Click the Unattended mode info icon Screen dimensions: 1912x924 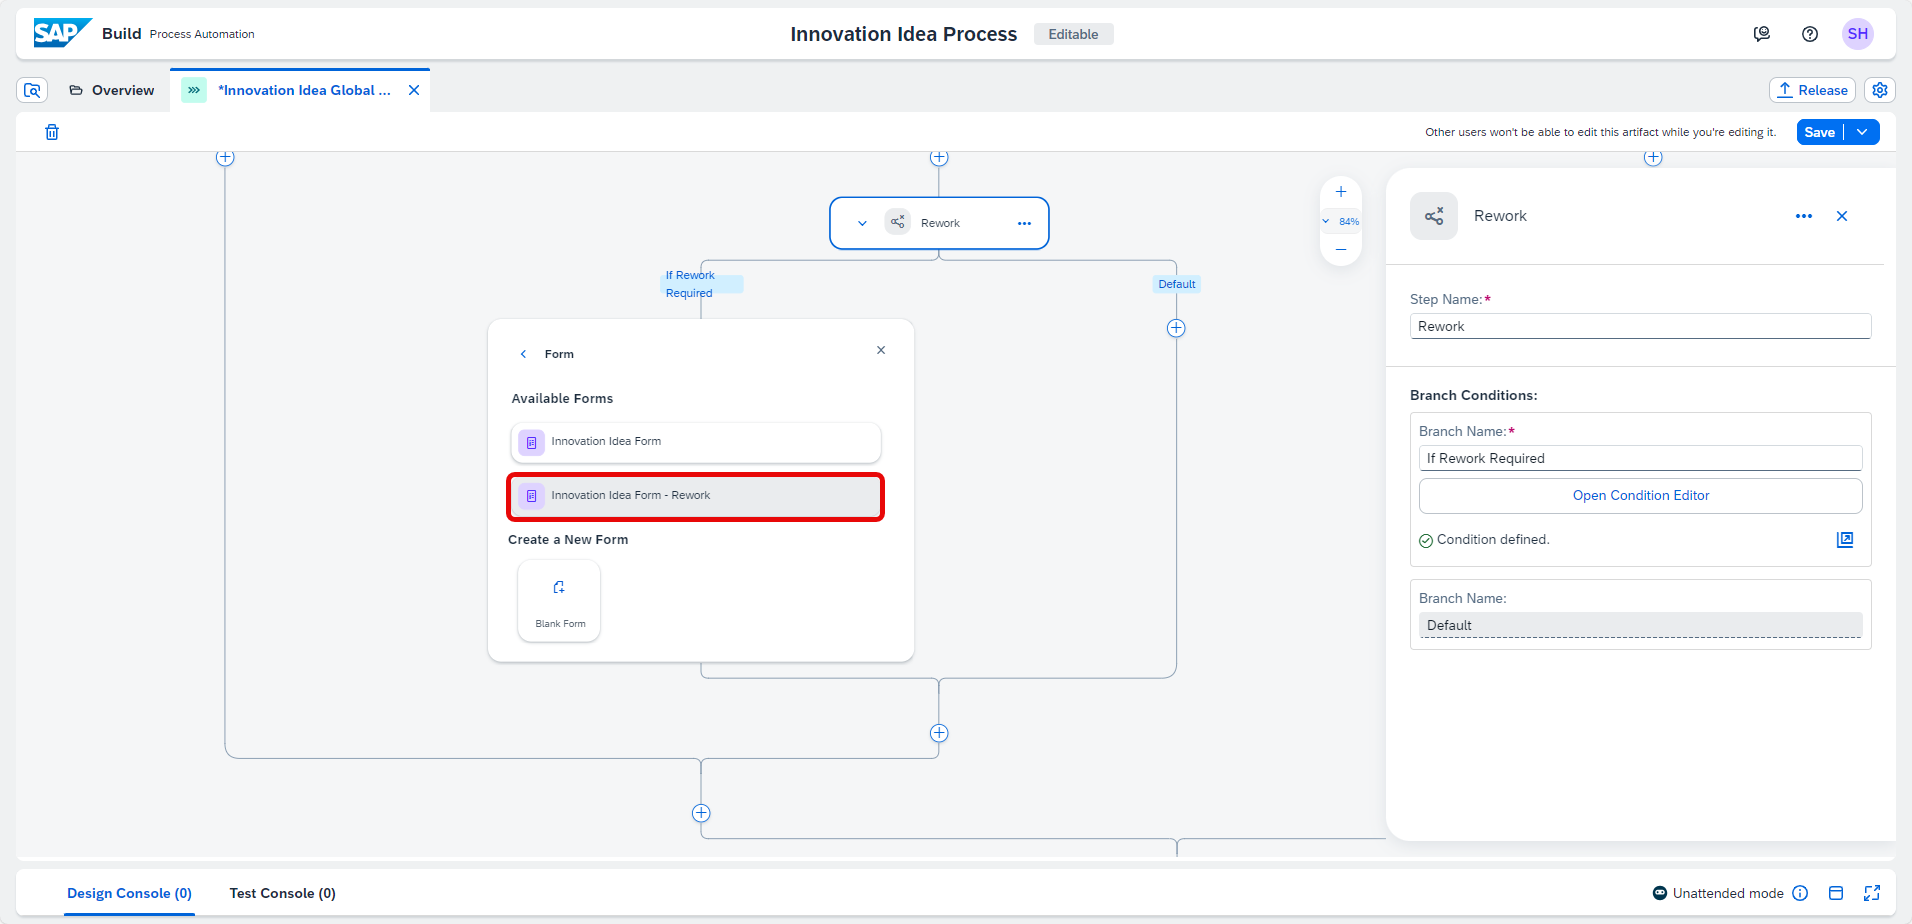[x=1800, y=893]
